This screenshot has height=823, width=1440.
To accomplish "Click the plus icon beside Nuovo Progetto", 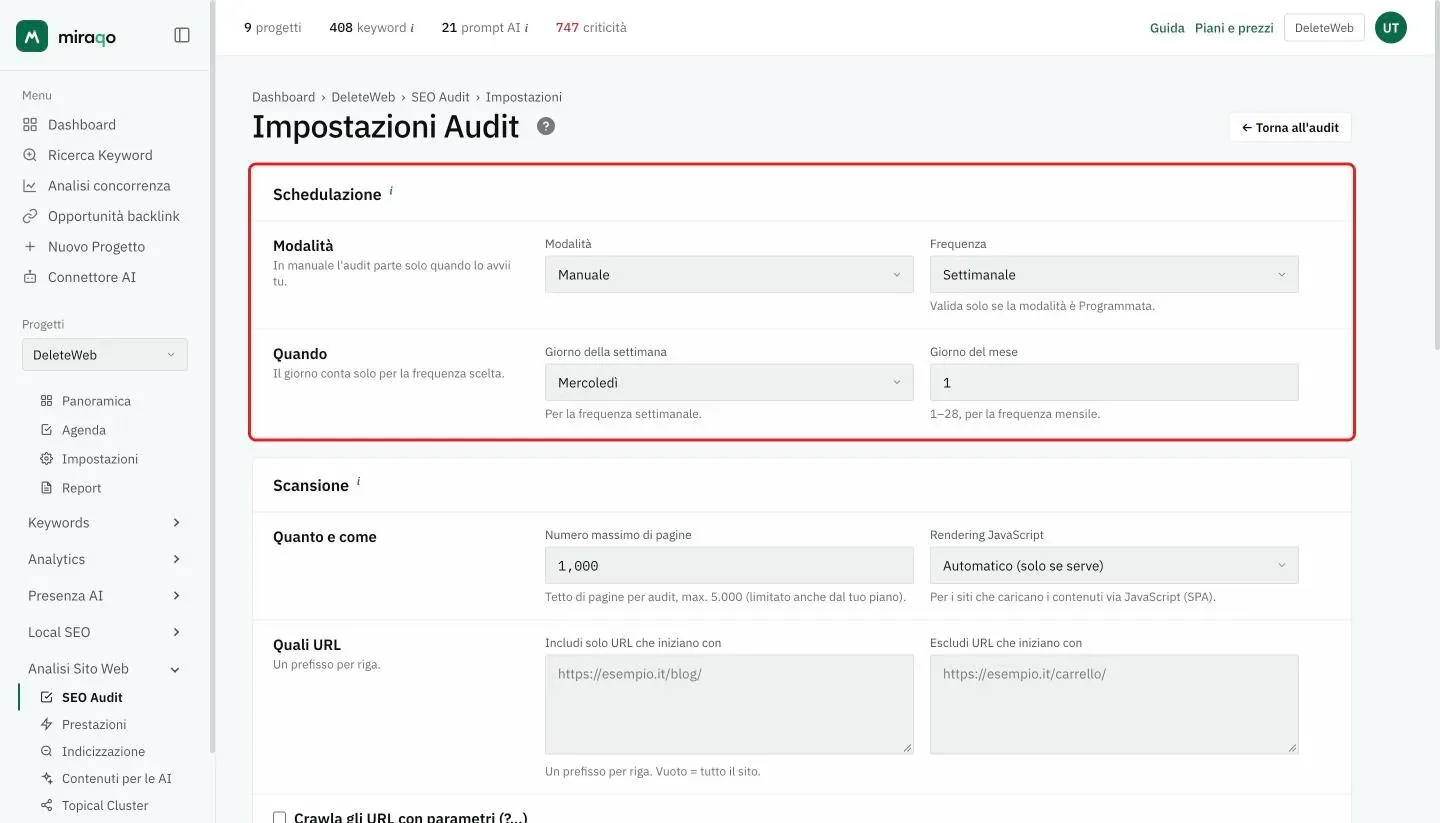I will pyautogui.click(x=30, y=247).
